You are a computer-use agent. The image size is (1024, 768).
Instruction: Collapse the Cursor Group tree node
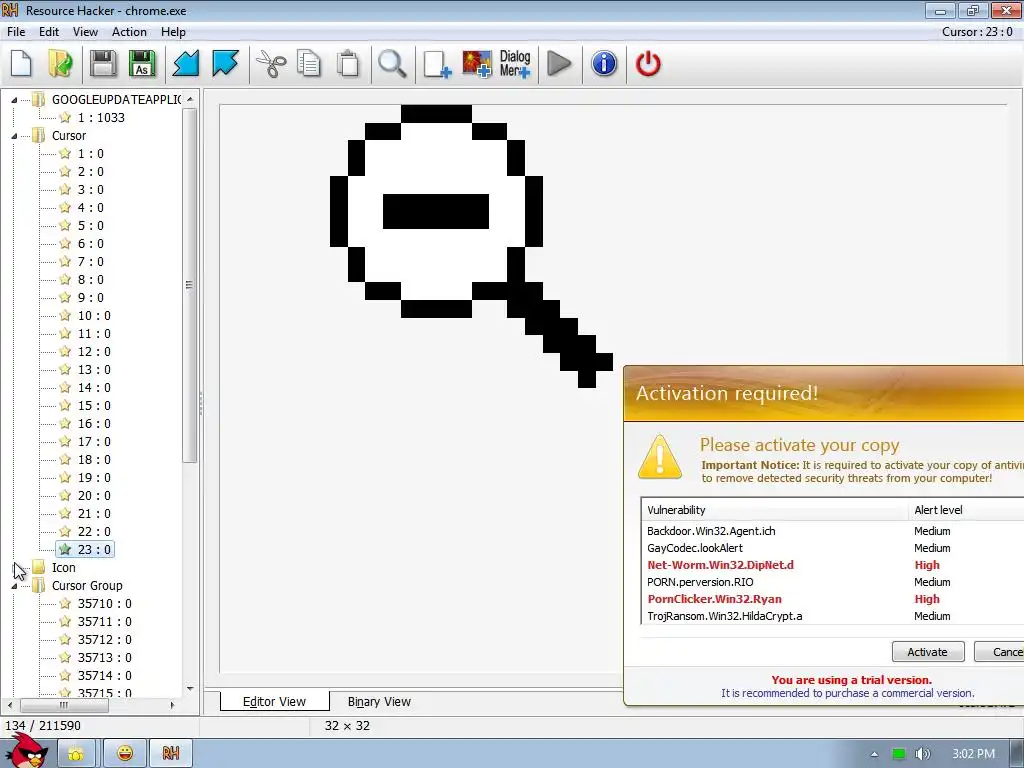click(14, 586)
